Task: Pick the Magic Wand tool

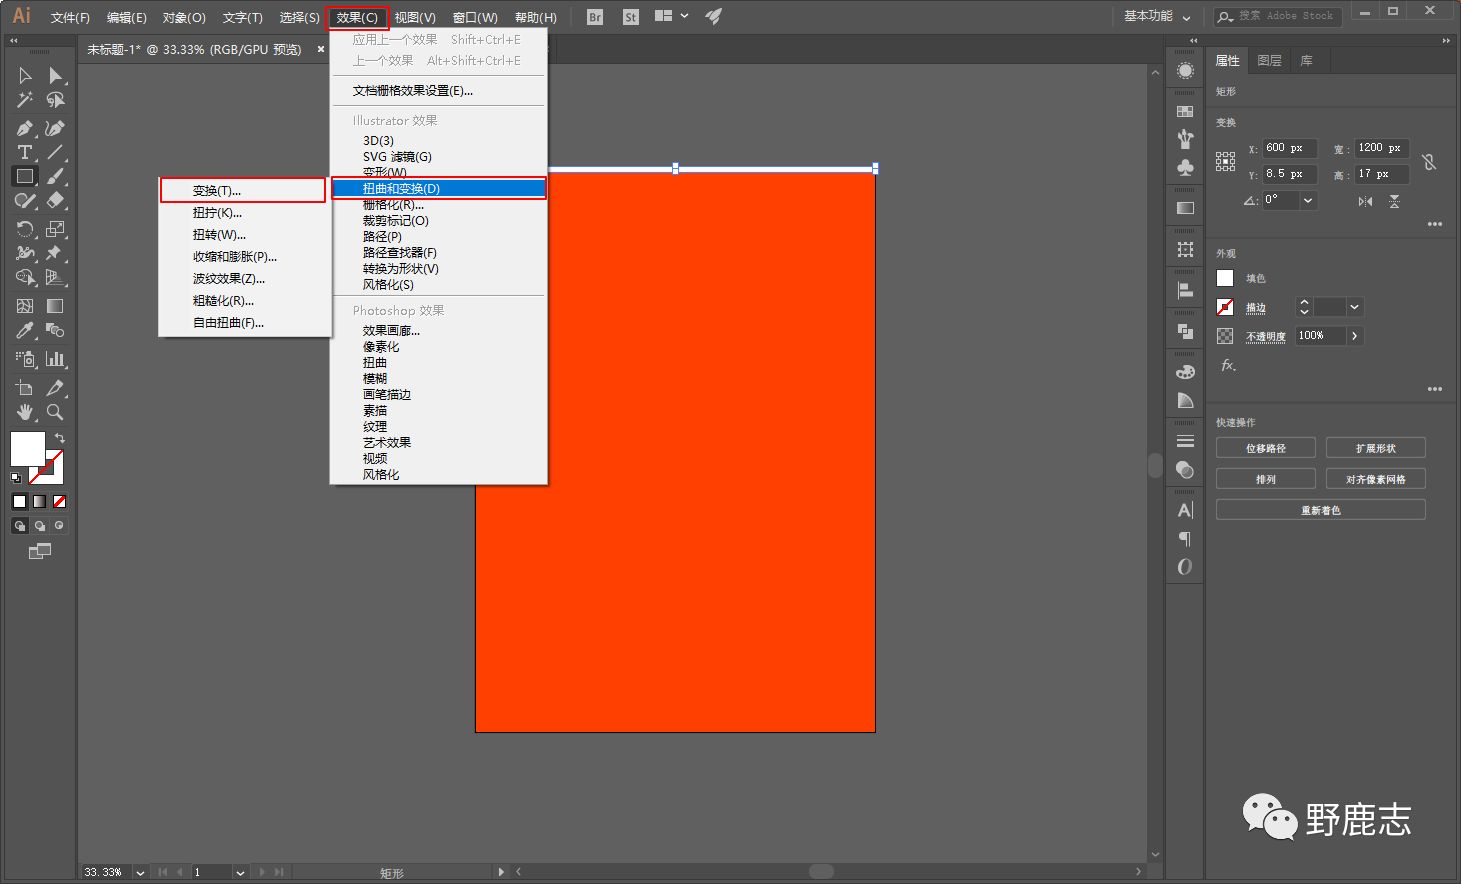Action: click(x=24, y=100)
